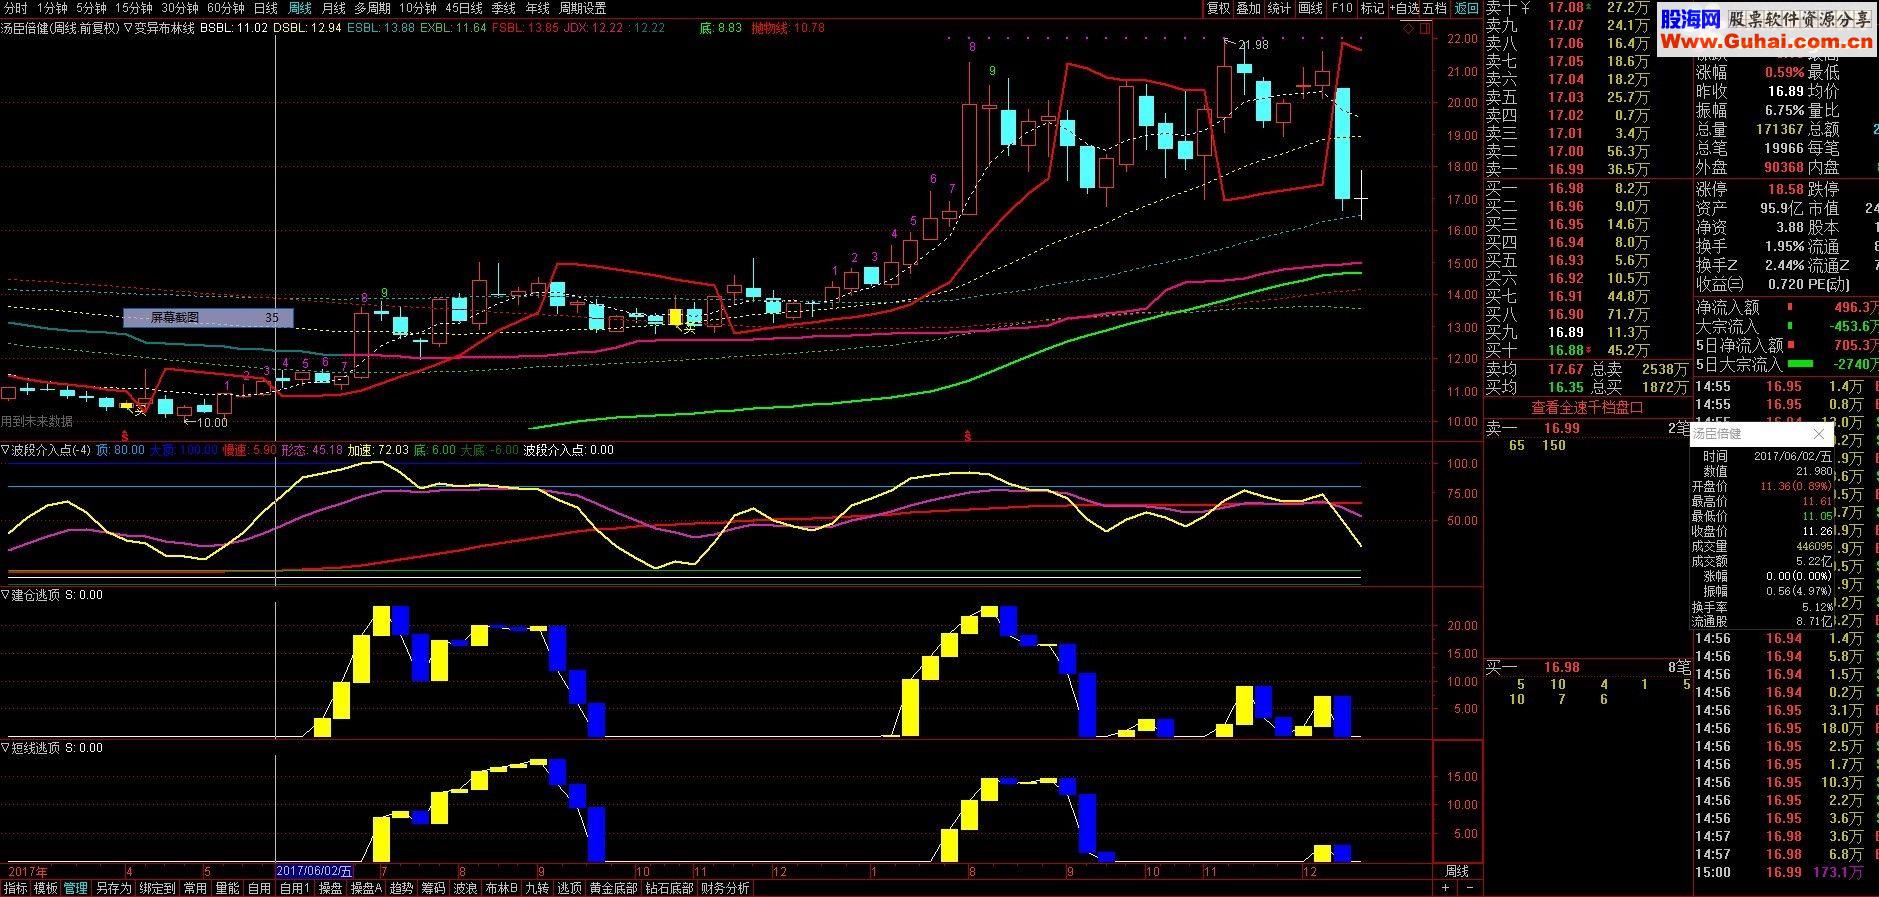Open the 管理 manage tab

point(76,888)
